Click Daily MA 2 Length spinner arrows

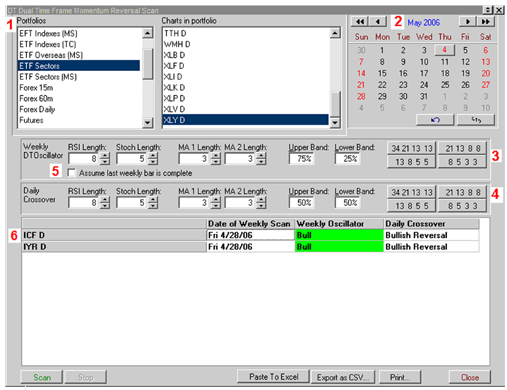tap(261, 203)
